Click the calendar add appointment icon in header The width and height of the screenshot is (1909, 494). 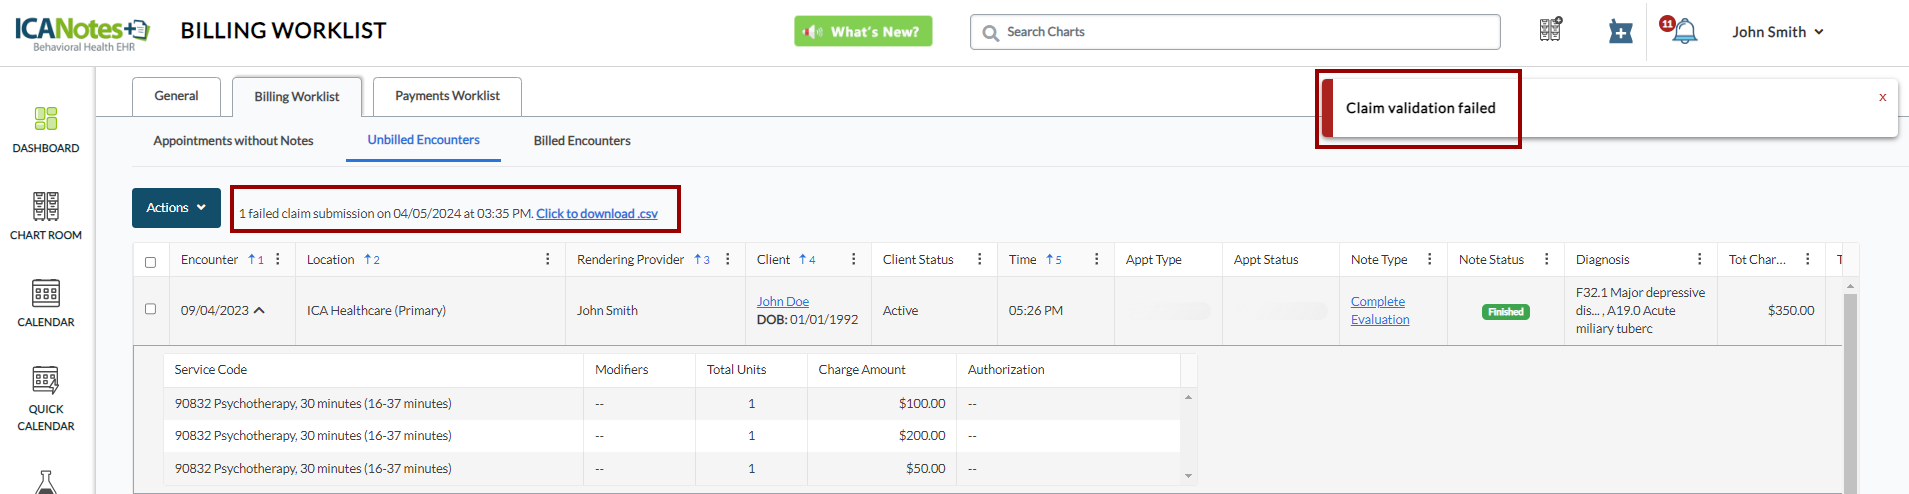[x=1620, y=32]
